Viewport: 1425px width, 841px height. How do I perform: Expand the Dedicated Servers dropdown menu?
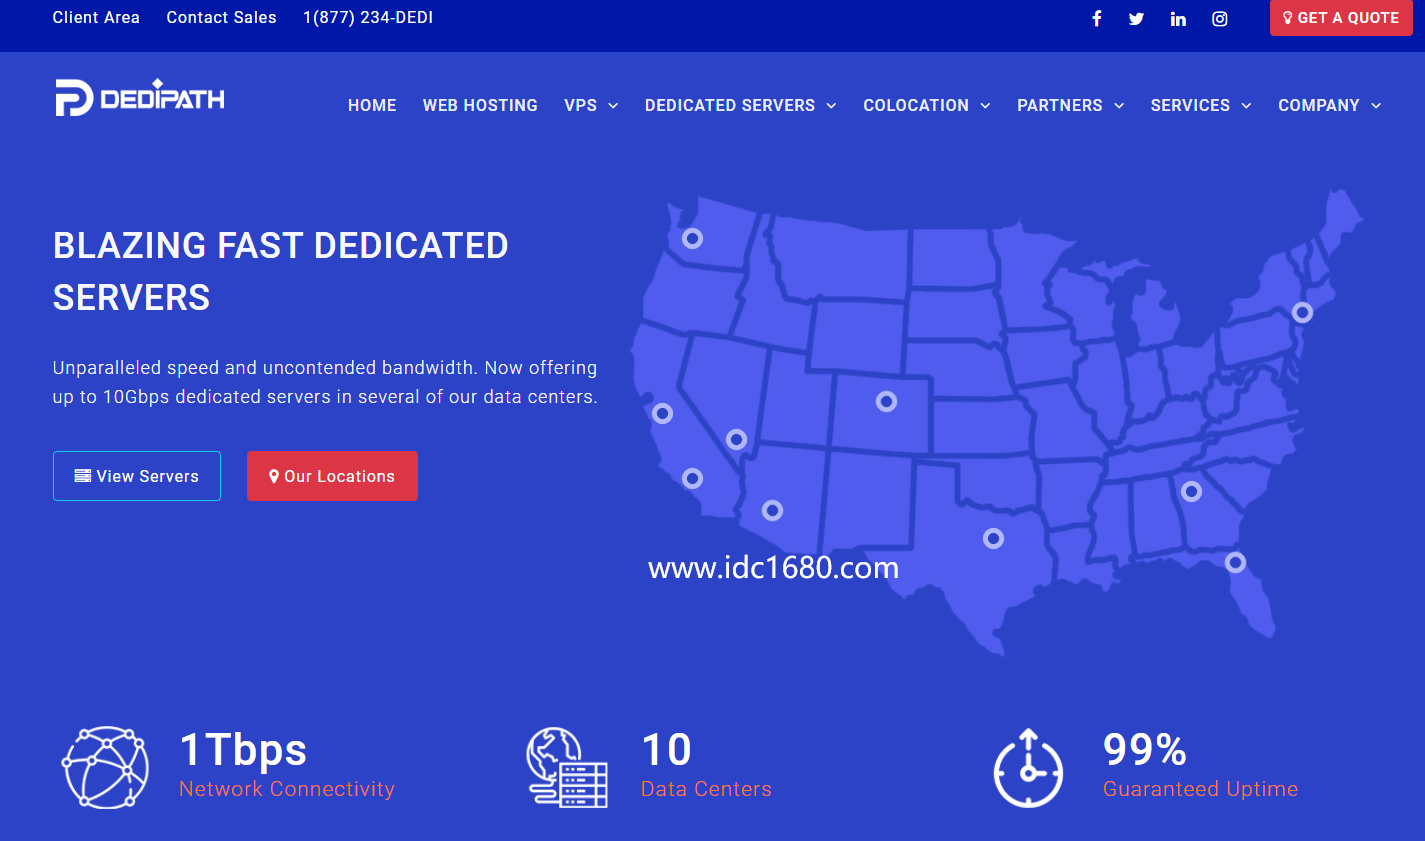(x=741, y=105)
